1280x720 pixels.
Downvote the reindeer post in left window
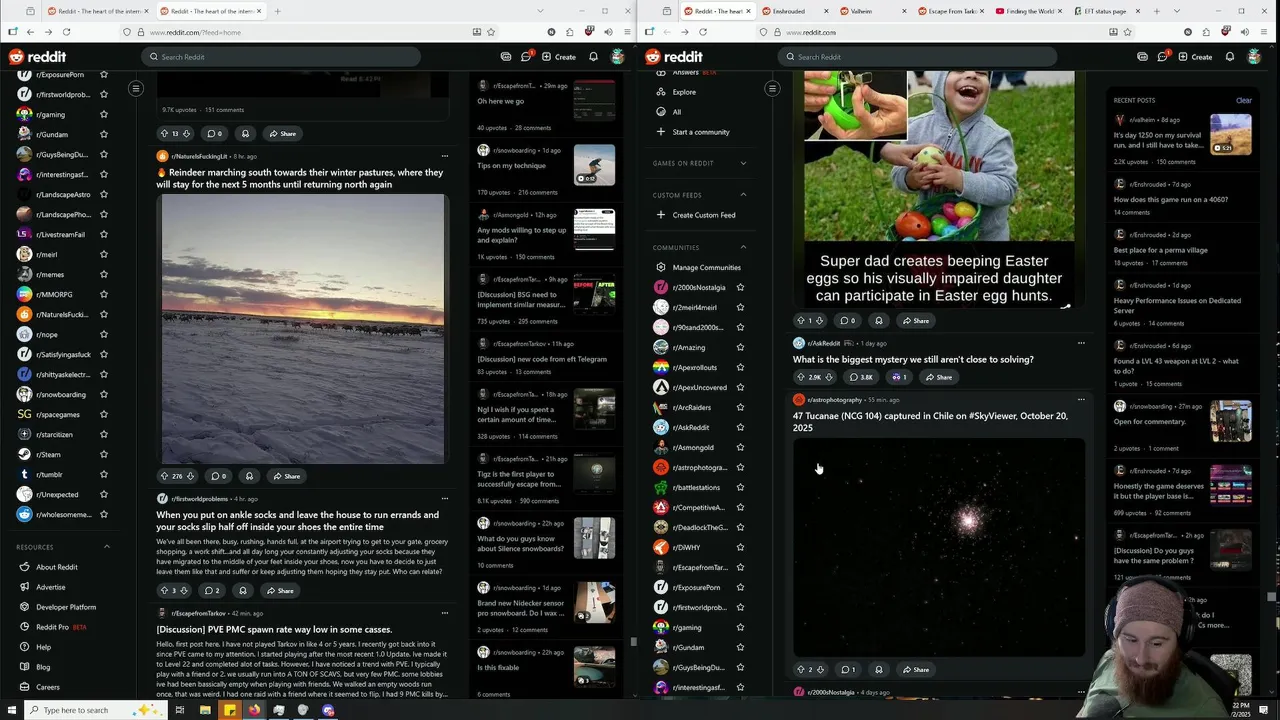point(190,476)
